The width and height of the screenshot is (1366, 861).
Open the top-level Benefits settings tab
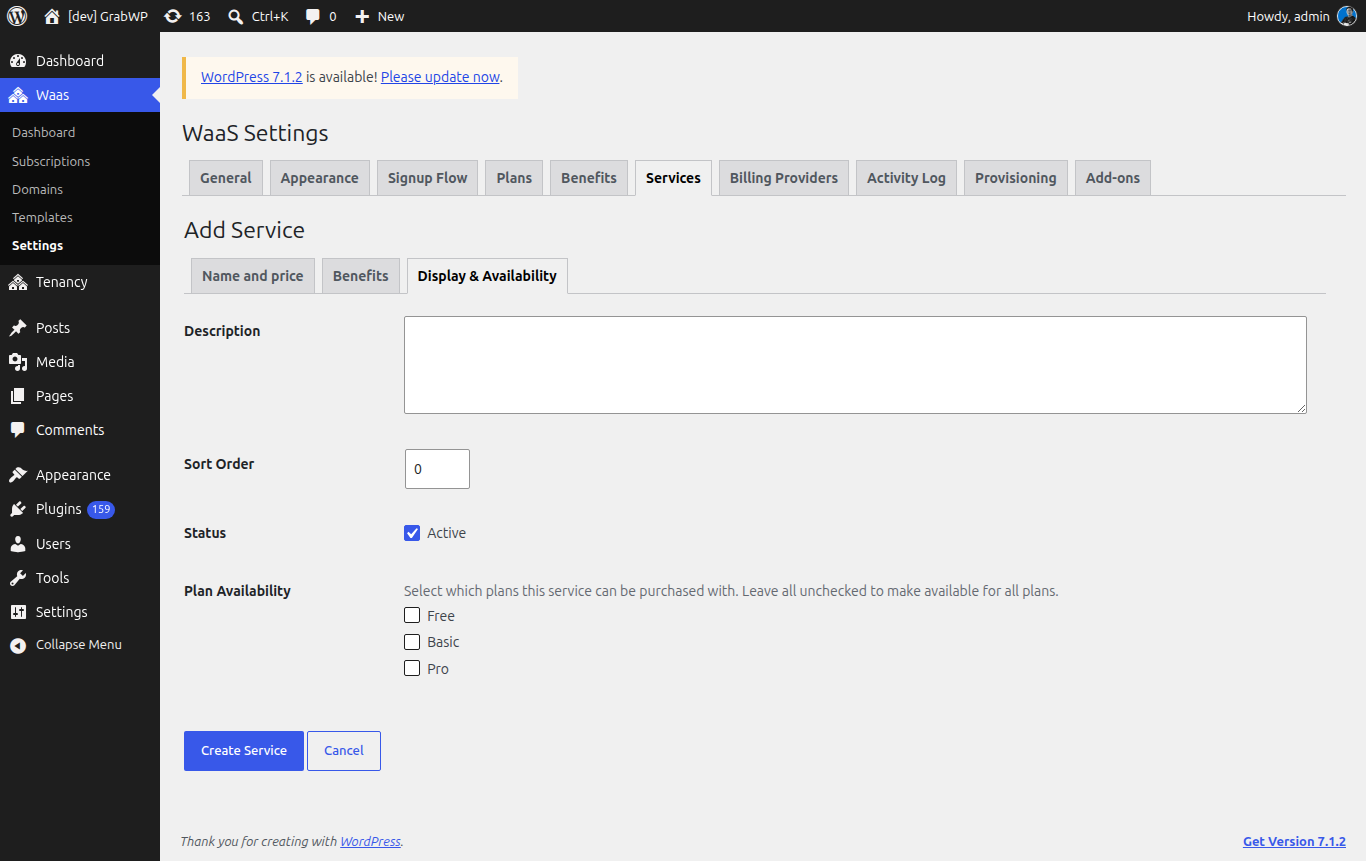(589, 178)
